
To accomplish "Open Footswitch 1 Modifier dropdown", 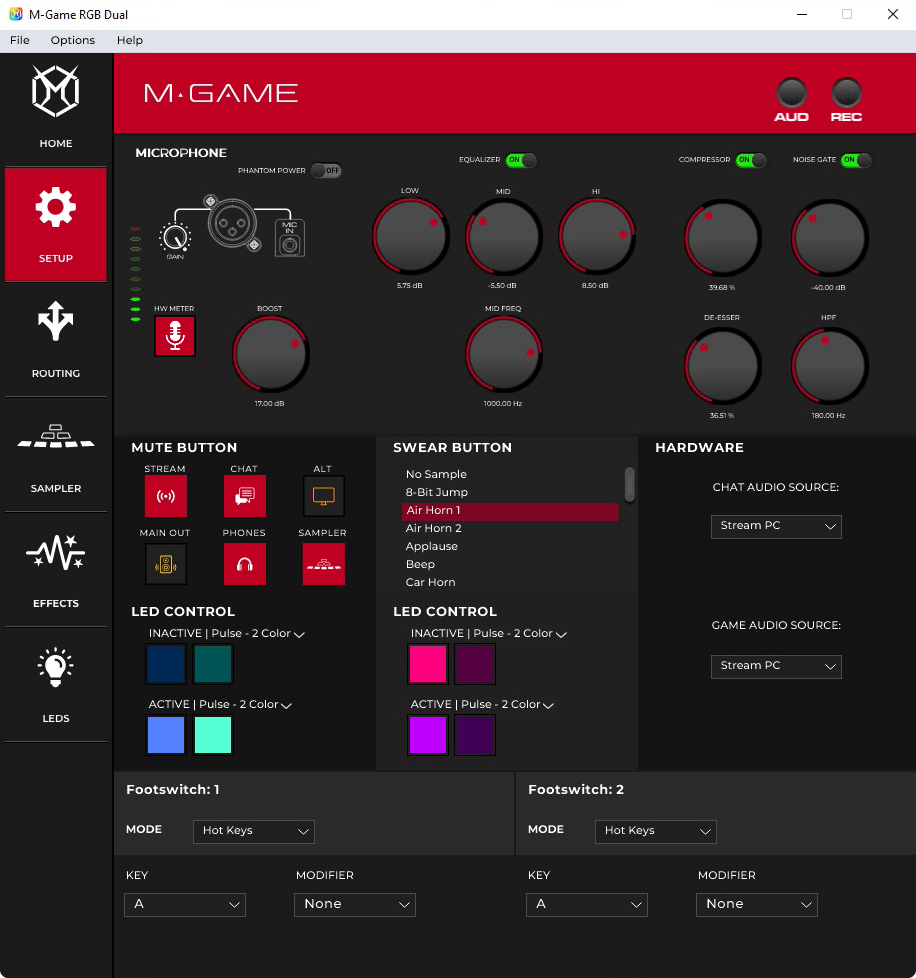I will click(x=355, y=904).
